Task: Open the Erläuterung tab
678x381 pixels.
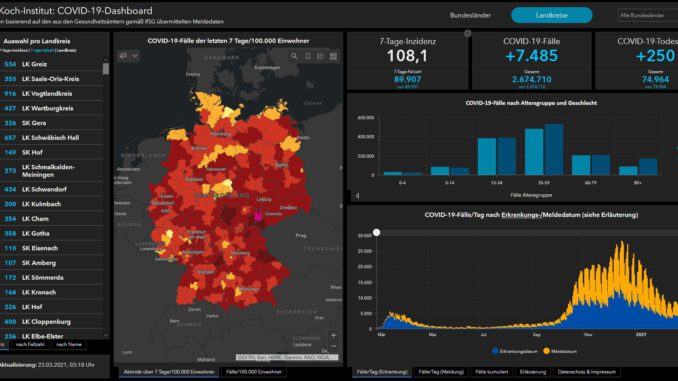Action: (533, 372)
